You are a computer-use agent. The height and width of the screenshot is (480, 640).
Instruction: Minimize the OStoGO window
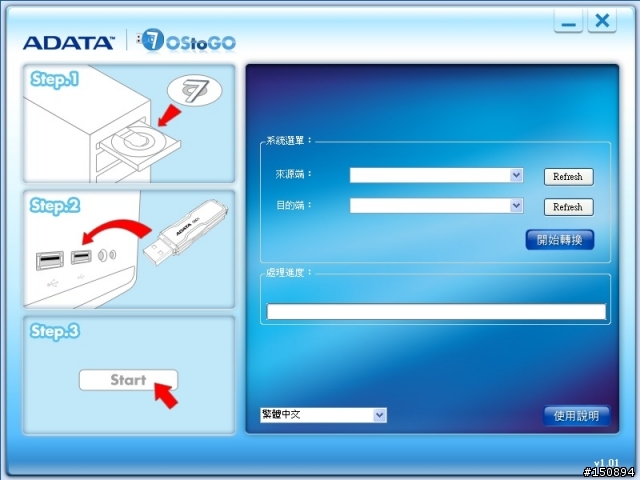[x=568, y=21]
